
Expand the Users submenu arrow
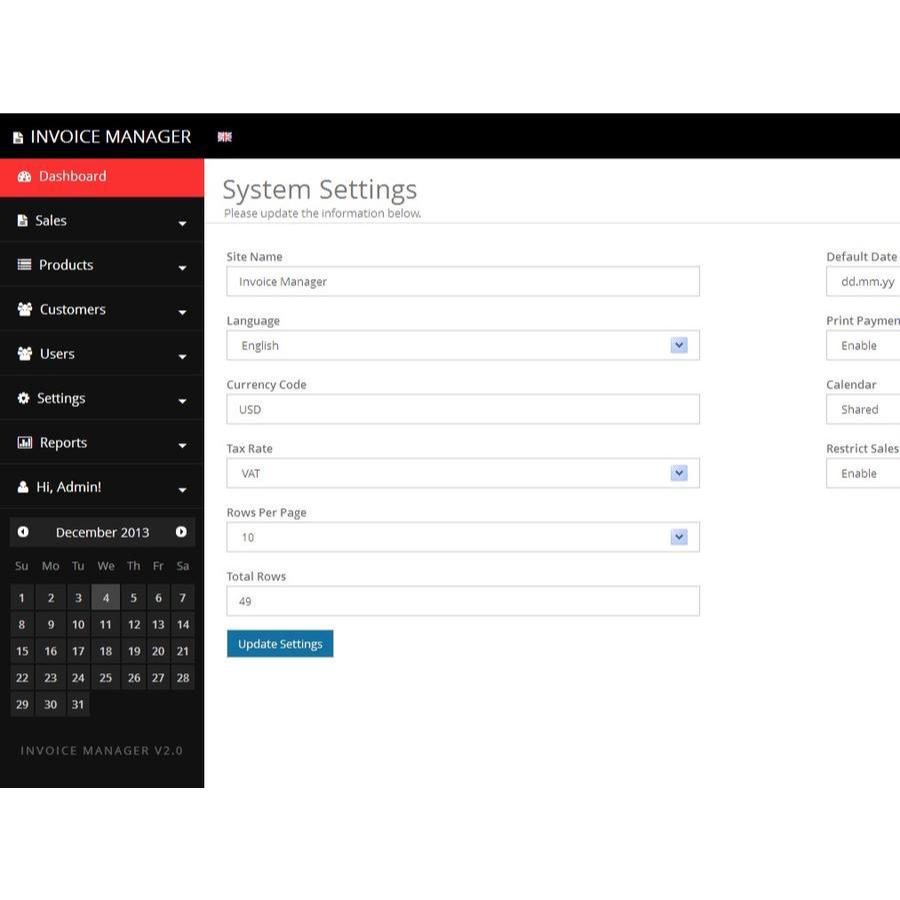click(183, 356)
